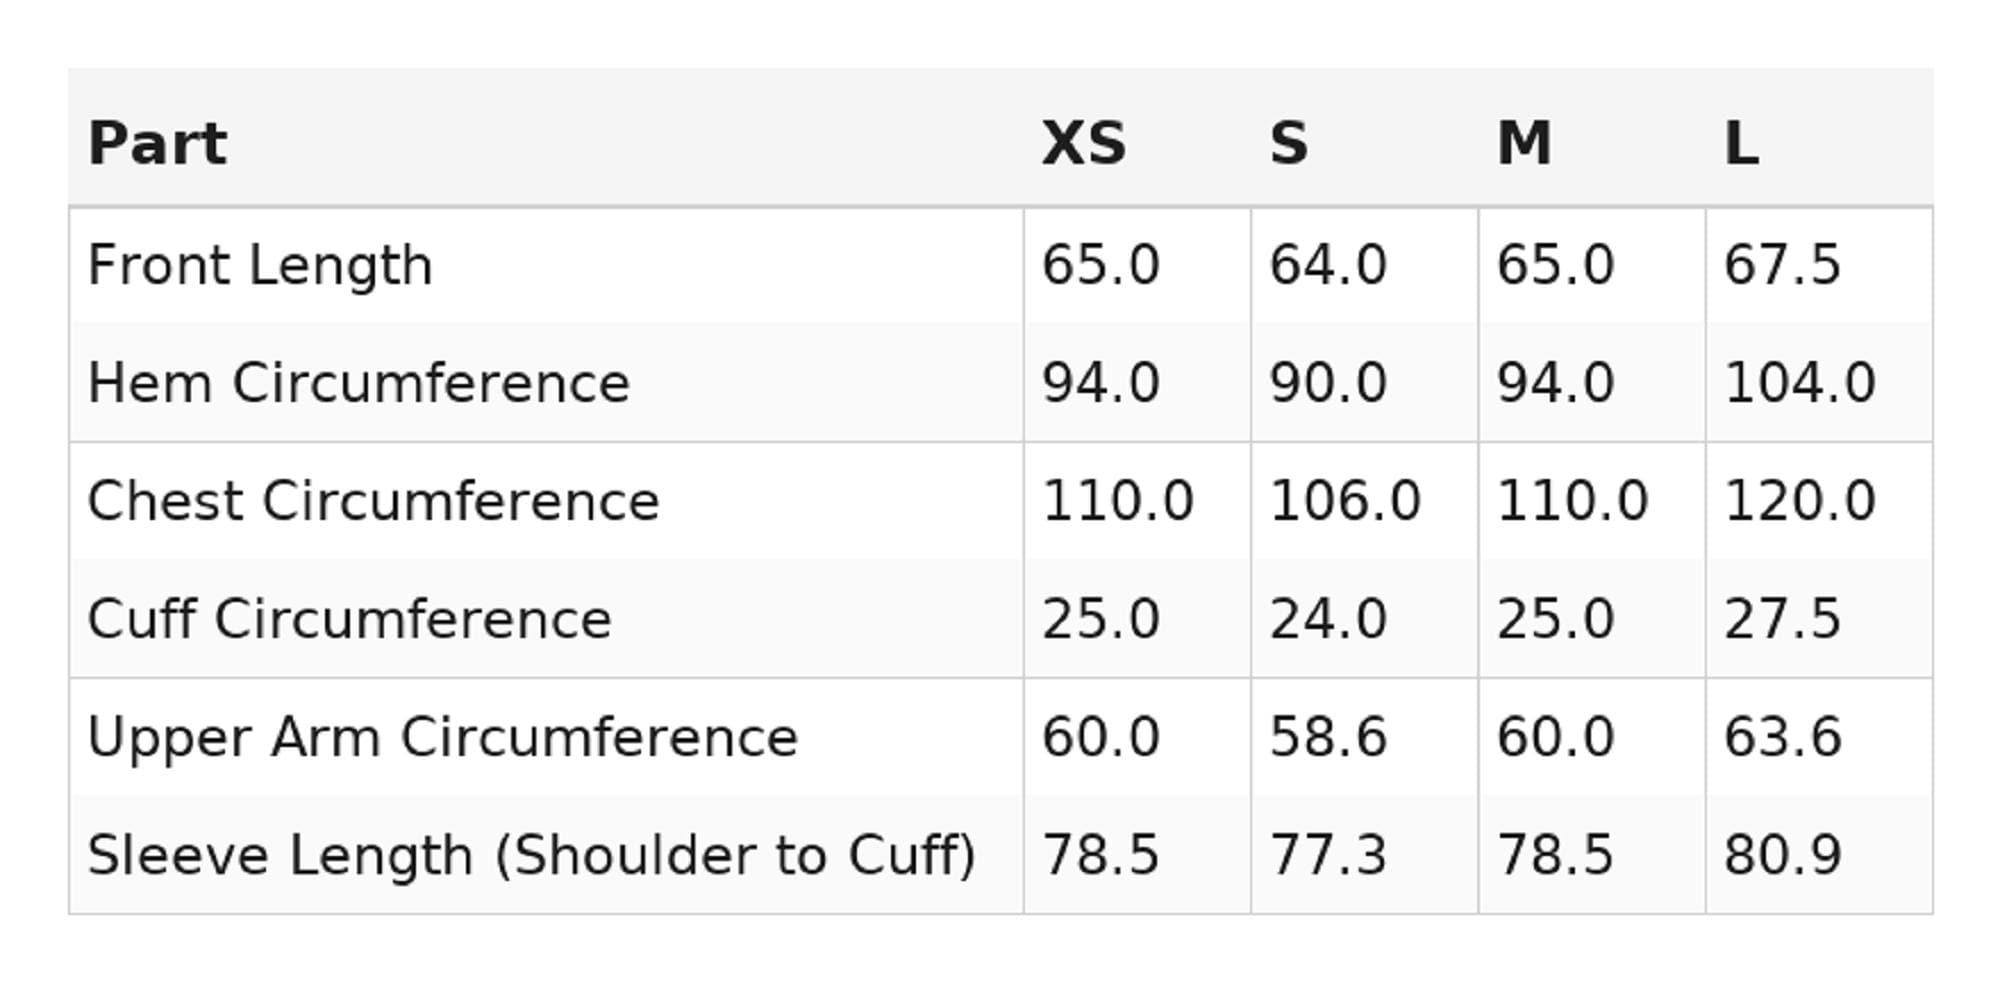Viewport: 2000px width, 981px height.
Task: Click the Front Length value 67.5 for L
Action: pos(1782,265)
